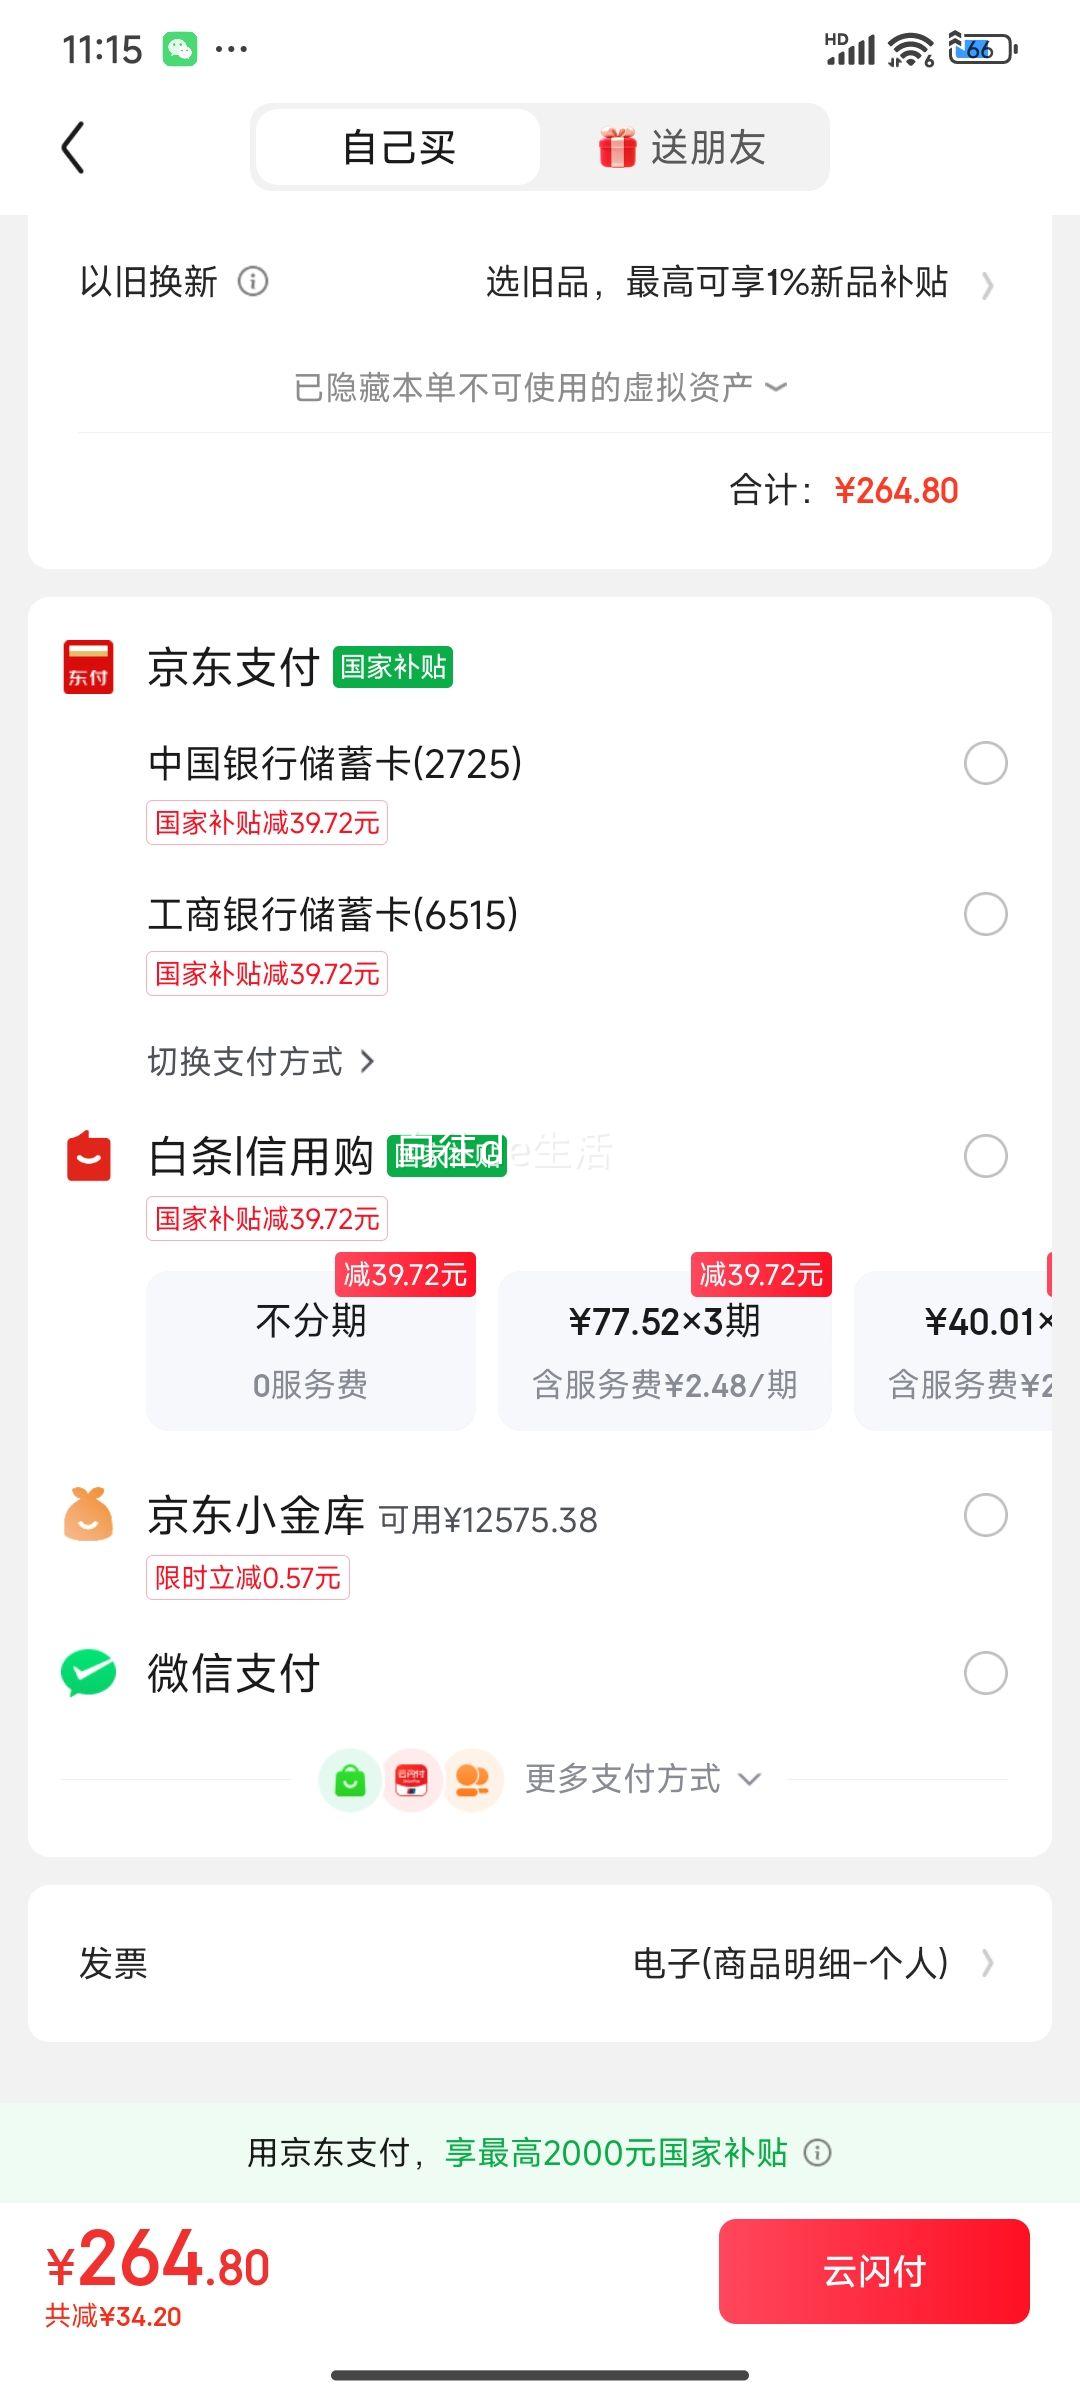The height and width of the screenshot is (2400, 1080).
Task: Open the 发票 invoice options chevron
Action: tap(988, 1963)
